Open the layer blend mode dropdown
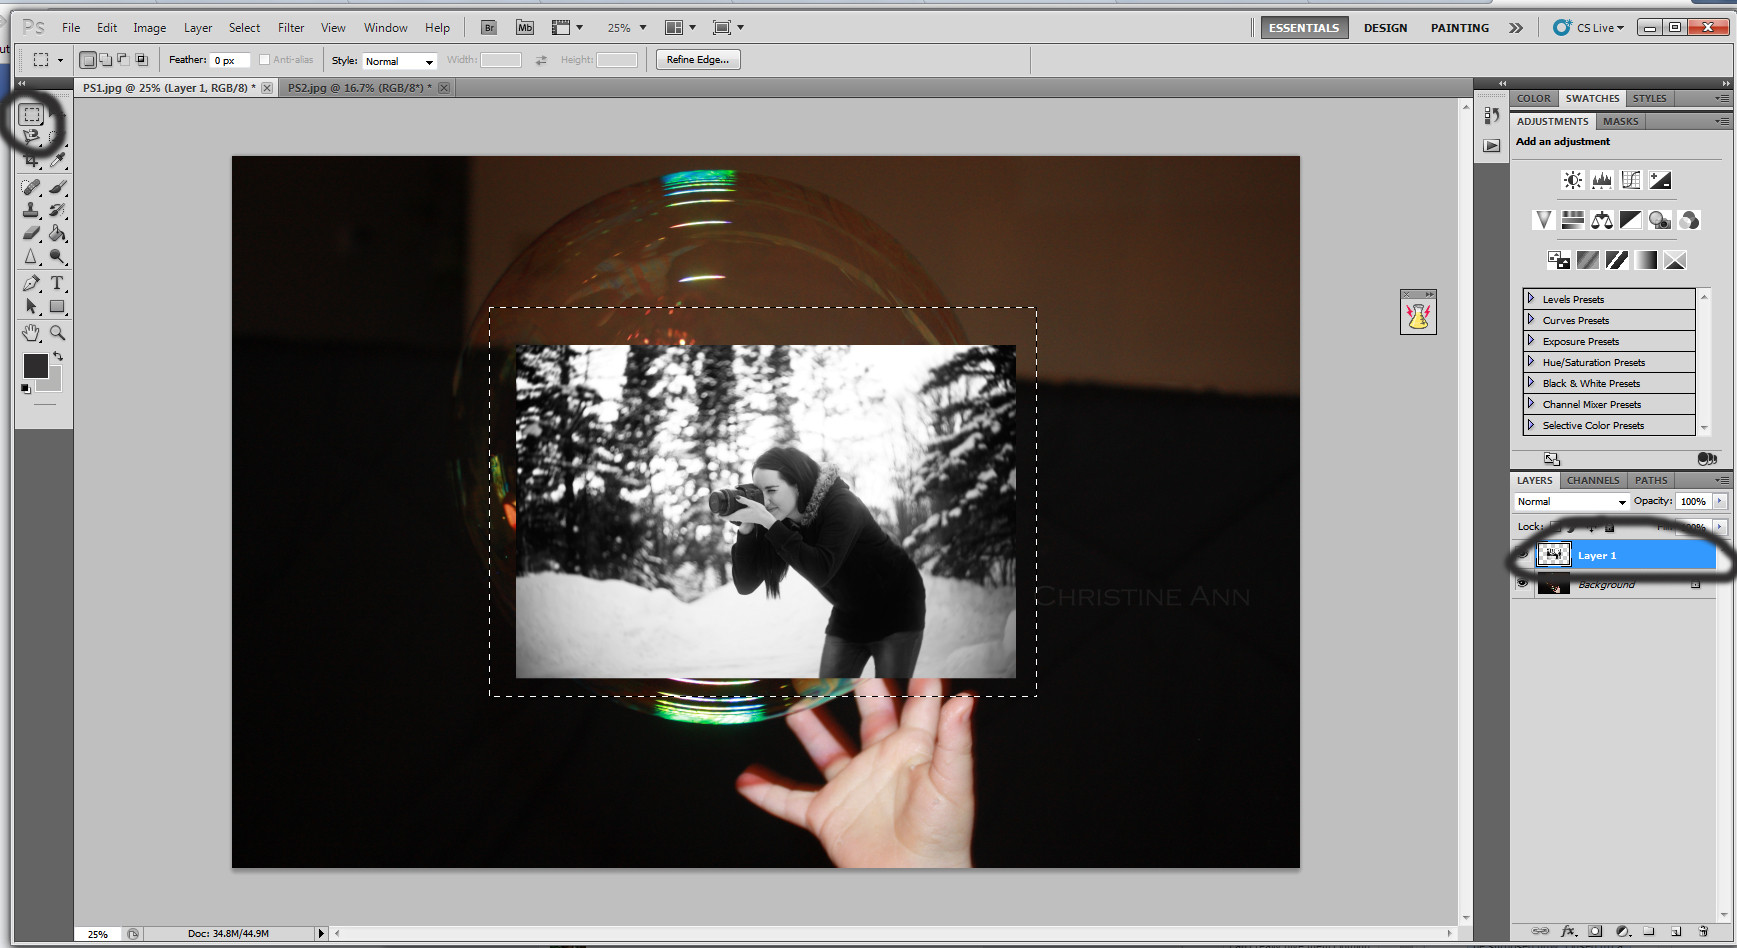This screenshot has height=948, width=1737. 1571,502
